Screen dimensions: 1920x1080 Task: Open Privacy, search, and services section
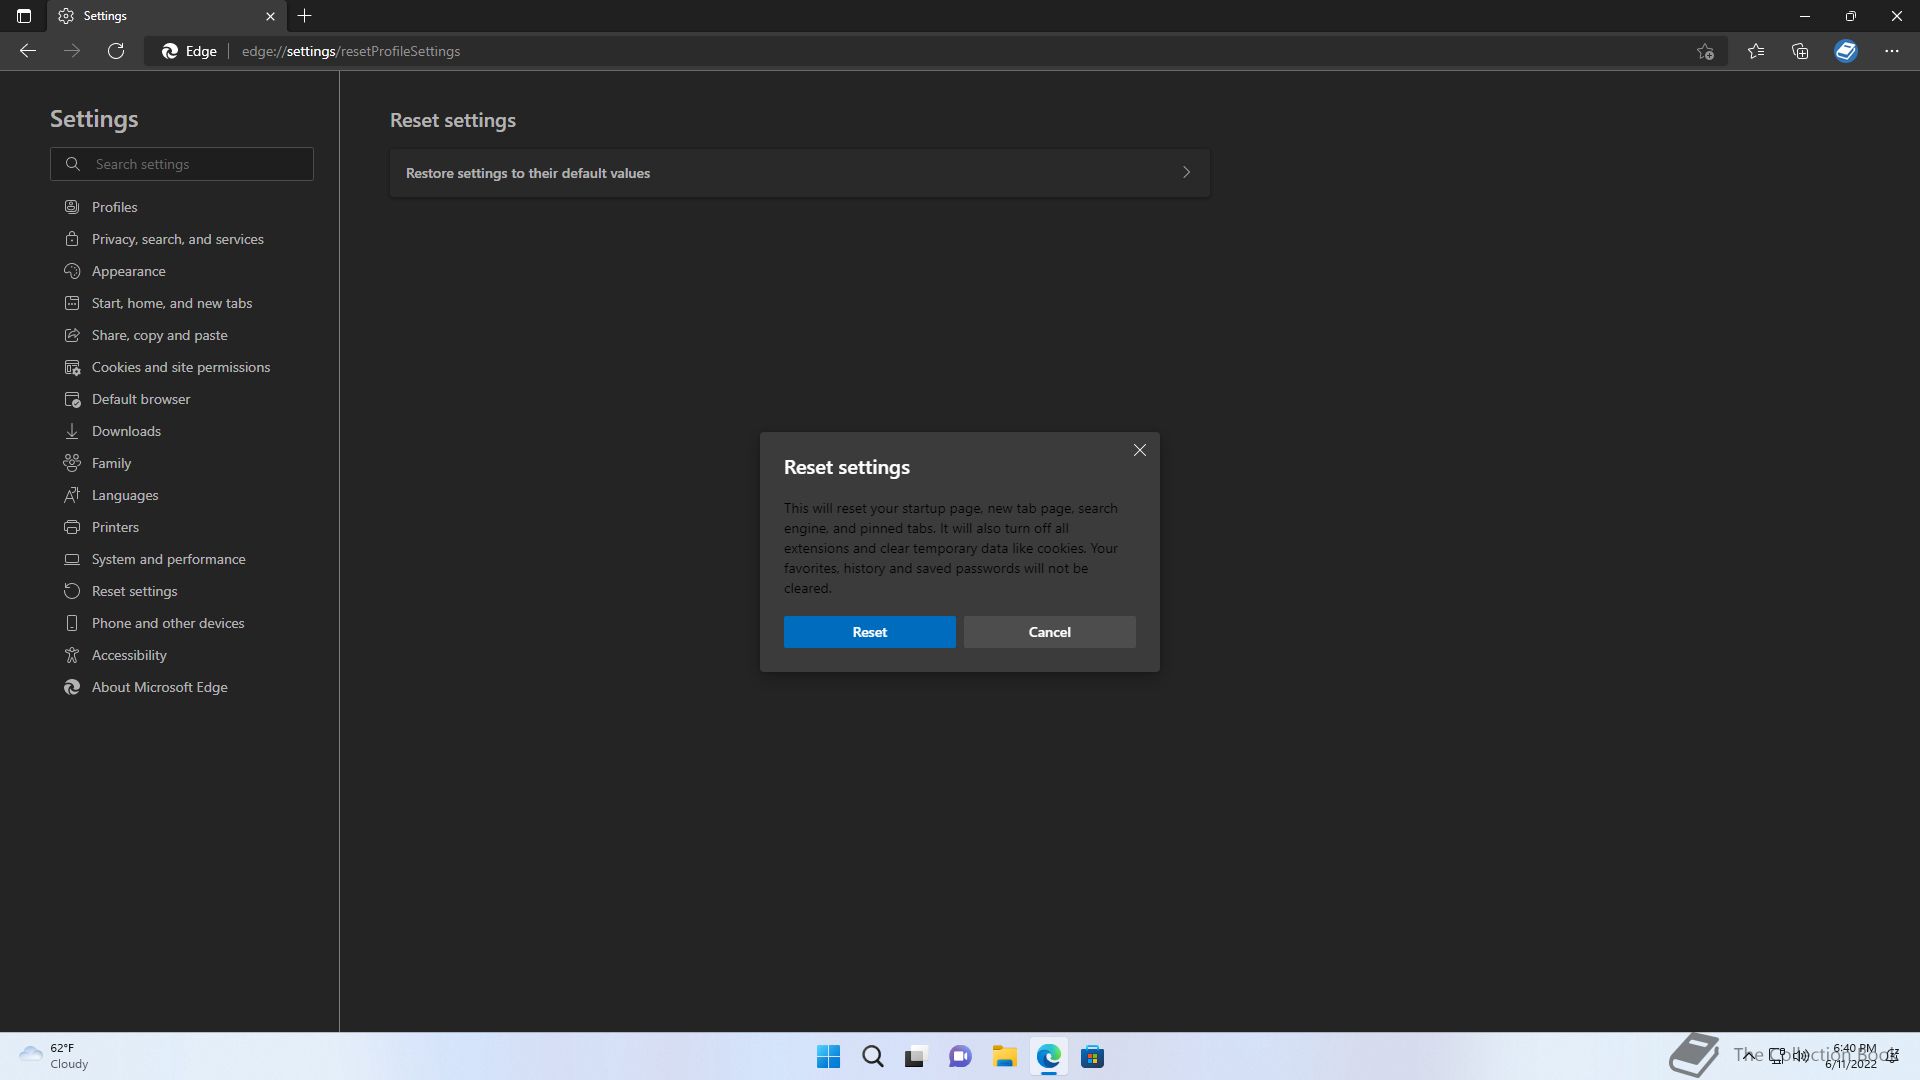pyautogui.click(x=177, y=239)
